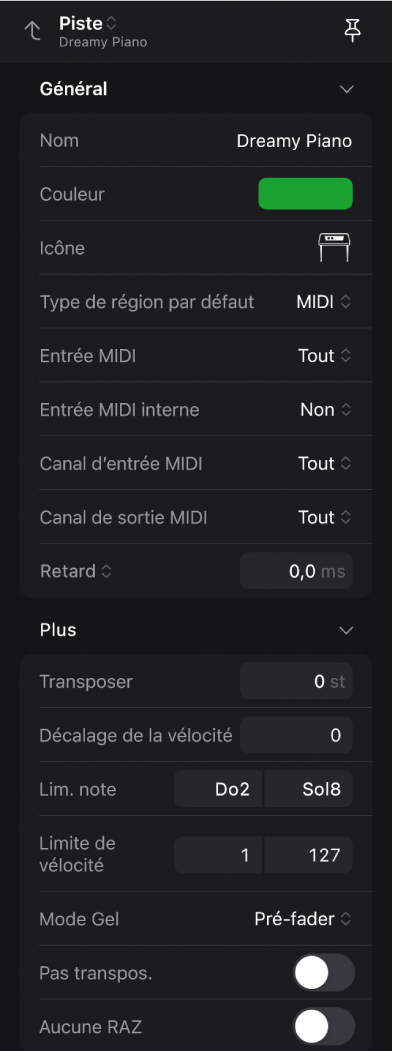The width and height of the screenshot is (394, 1051).
Task: Collapse the Général section chevron
Action: pos(346,89)
